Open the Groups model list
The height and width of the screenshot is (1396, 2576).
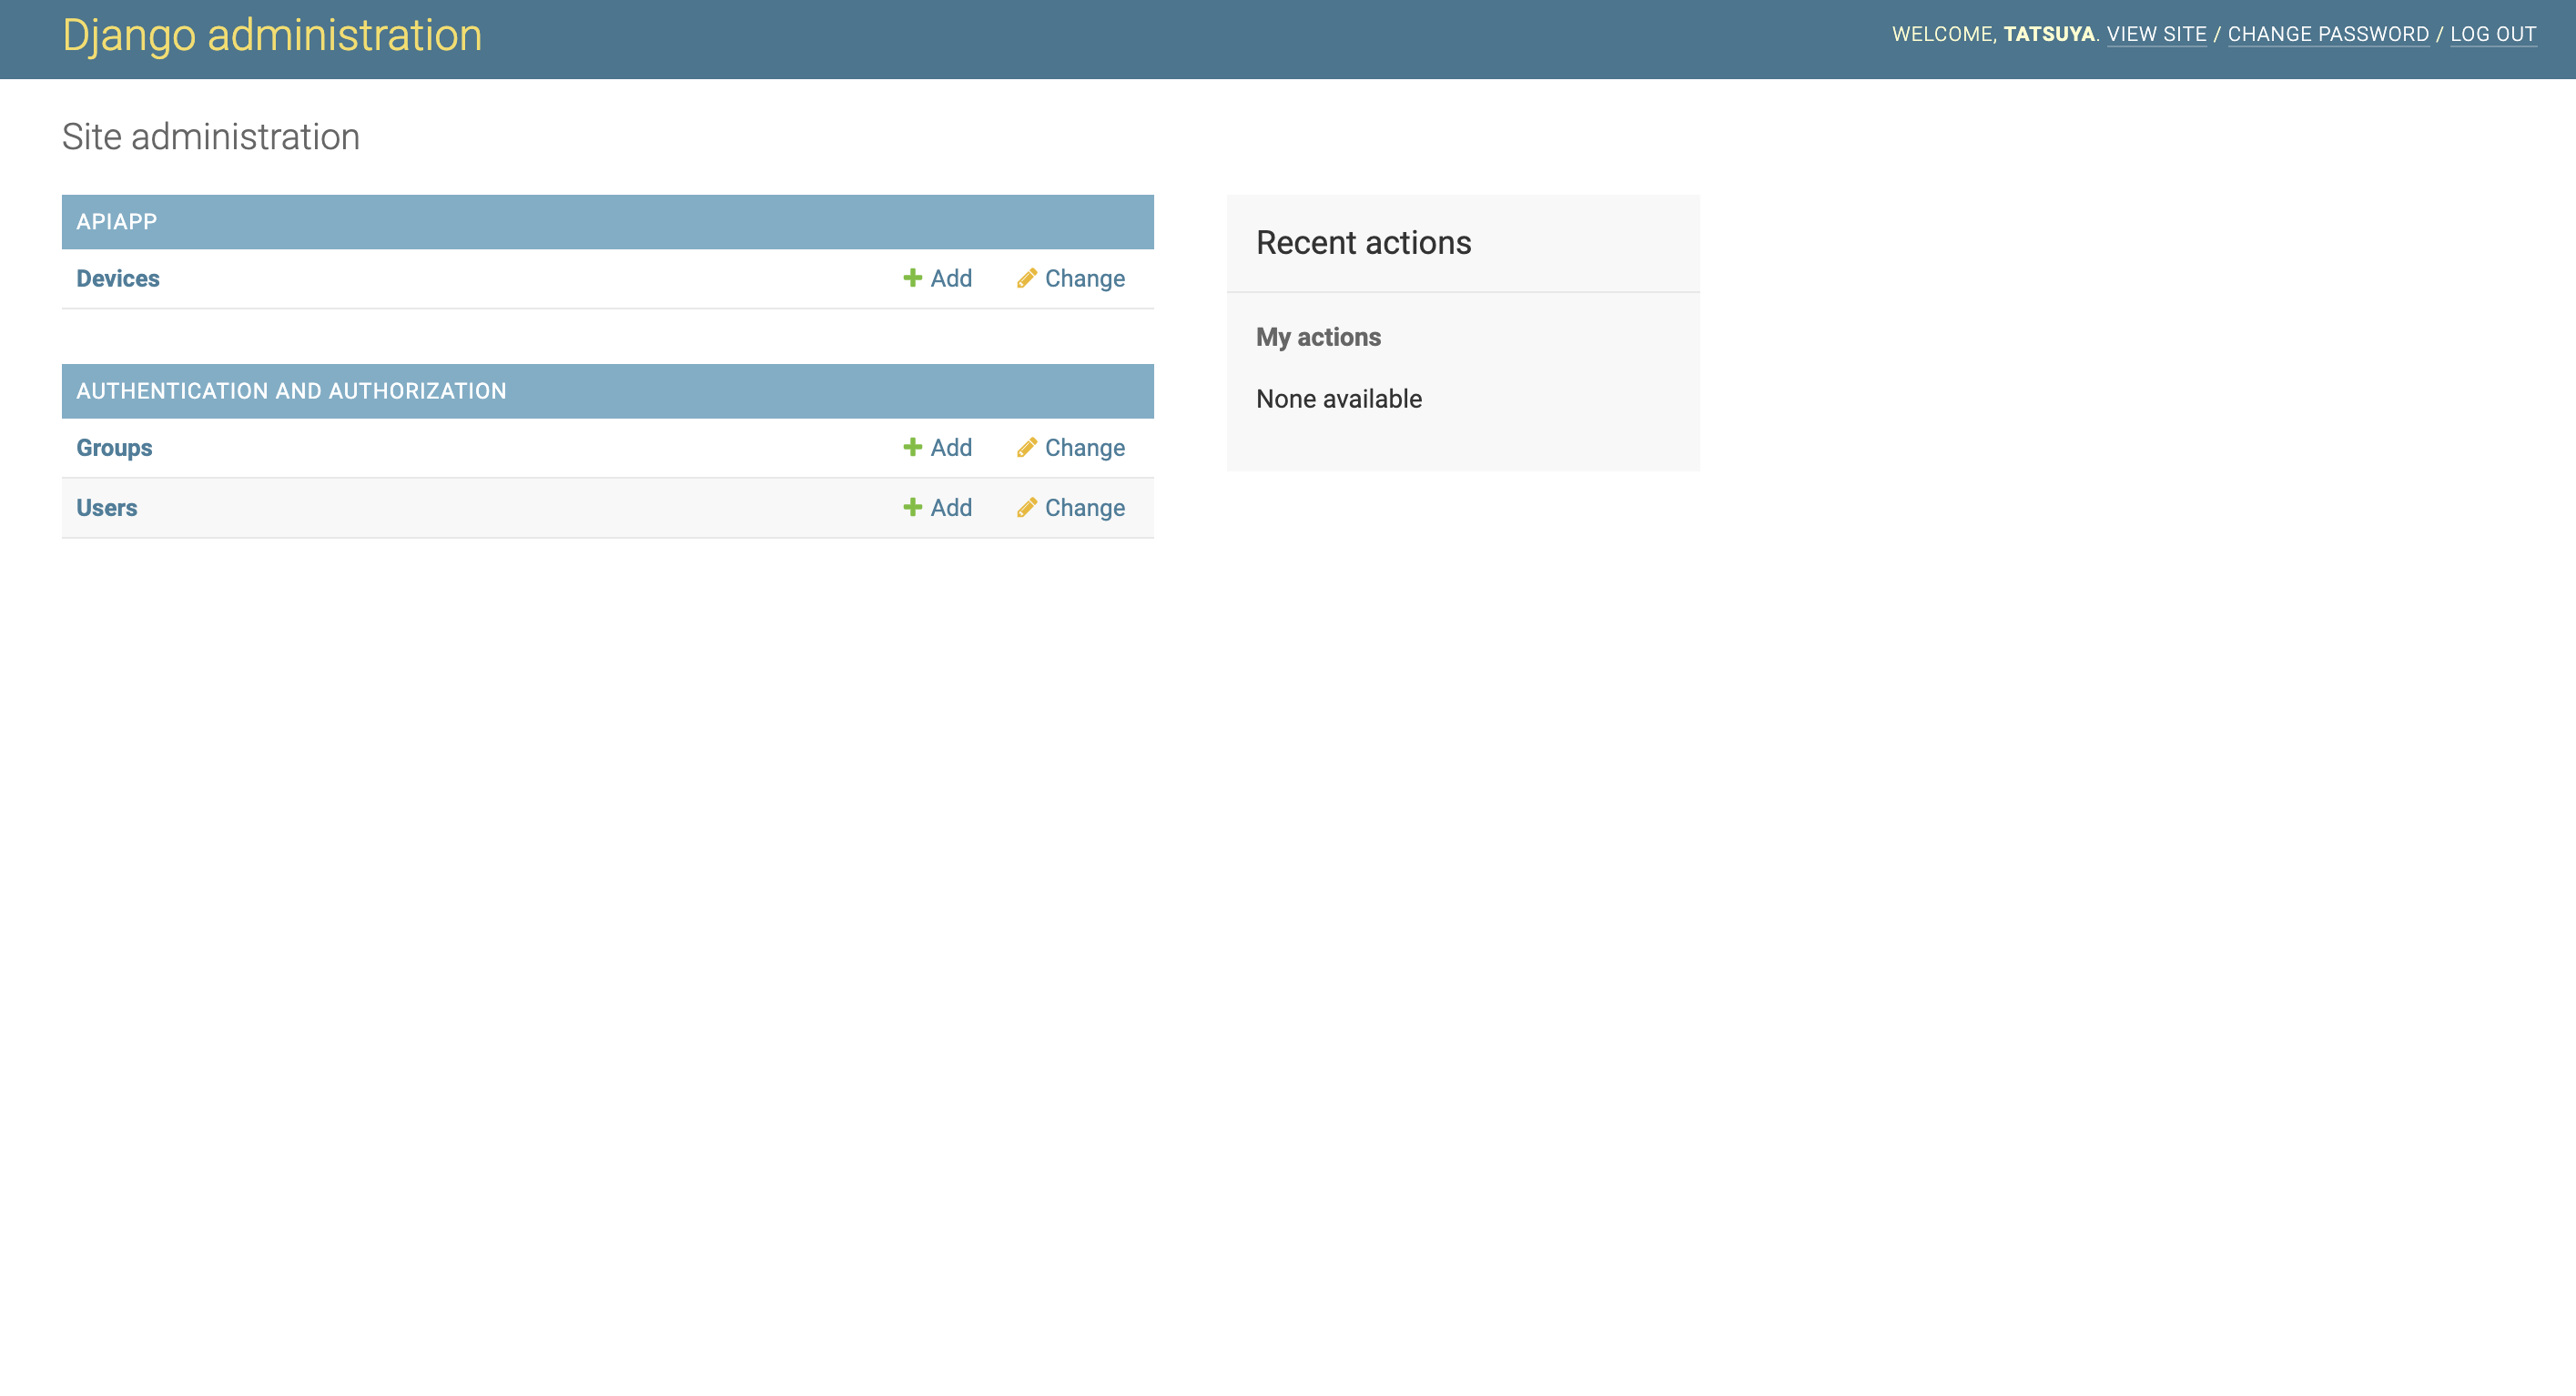click(114, 447)
